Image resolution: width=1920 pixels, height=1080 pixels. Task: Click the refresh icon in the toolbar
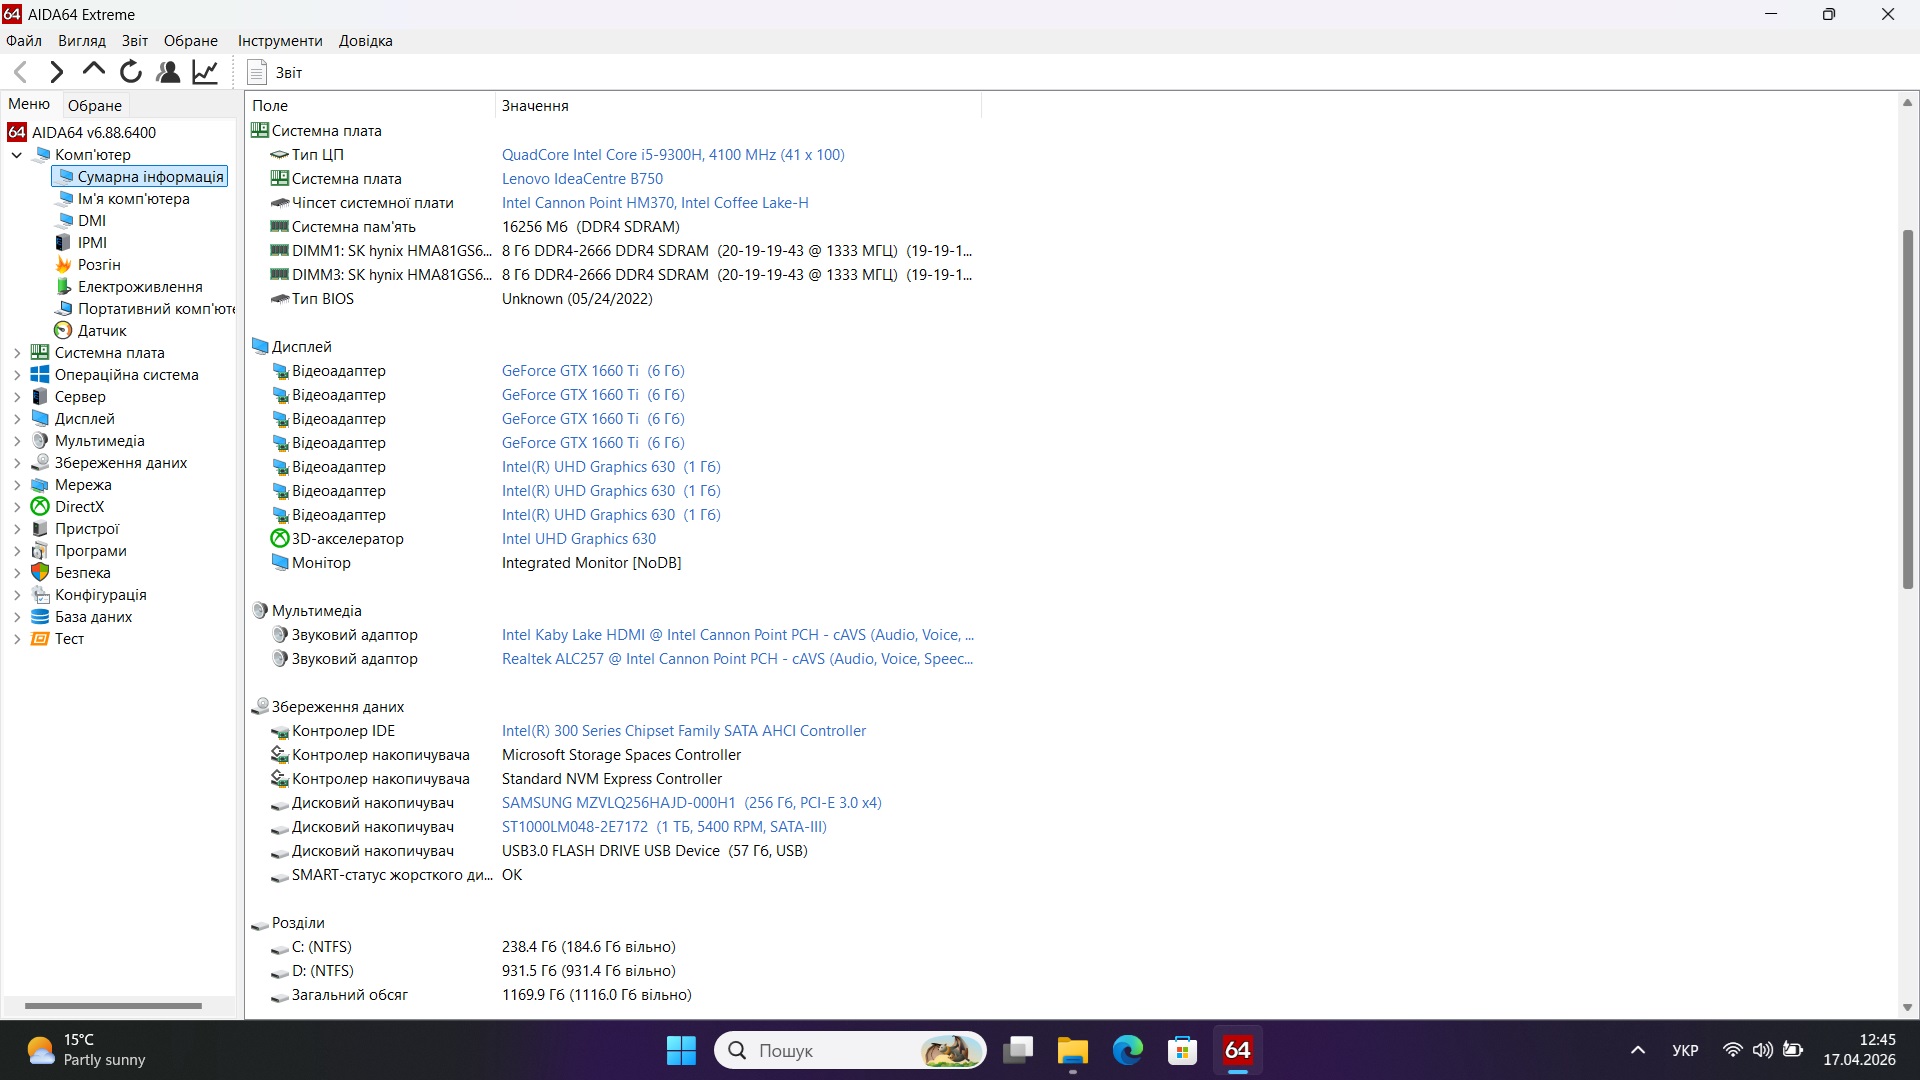[130, 71]
